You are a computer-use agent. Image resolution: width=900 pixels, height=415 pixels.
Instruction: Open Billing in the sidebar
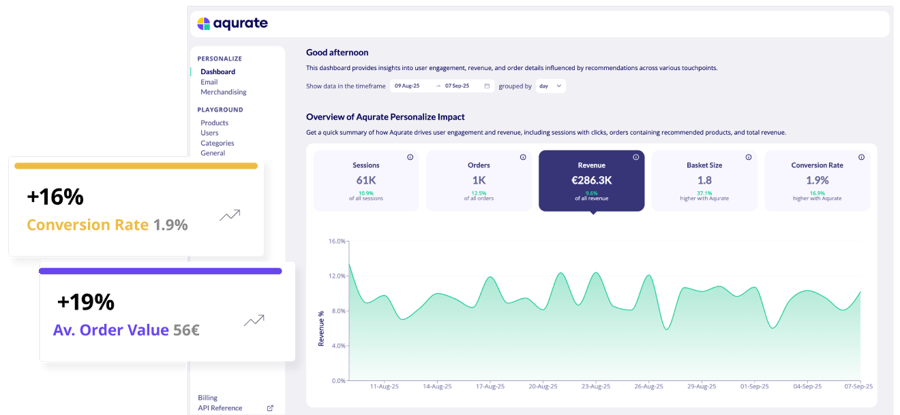[207, 398]
